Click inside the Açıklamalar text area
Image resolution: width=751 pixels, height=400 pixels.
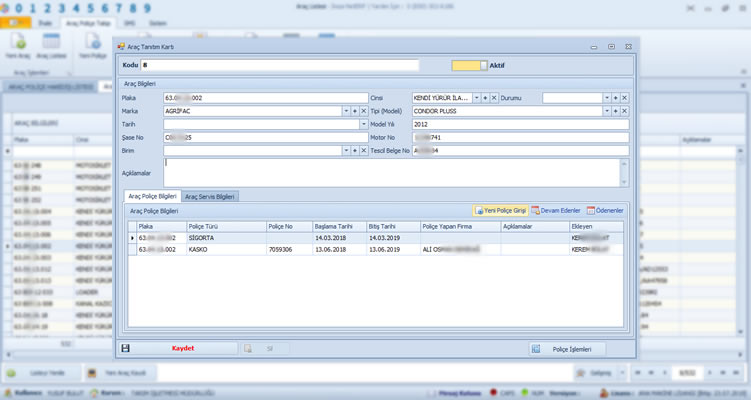click(392, 173)
